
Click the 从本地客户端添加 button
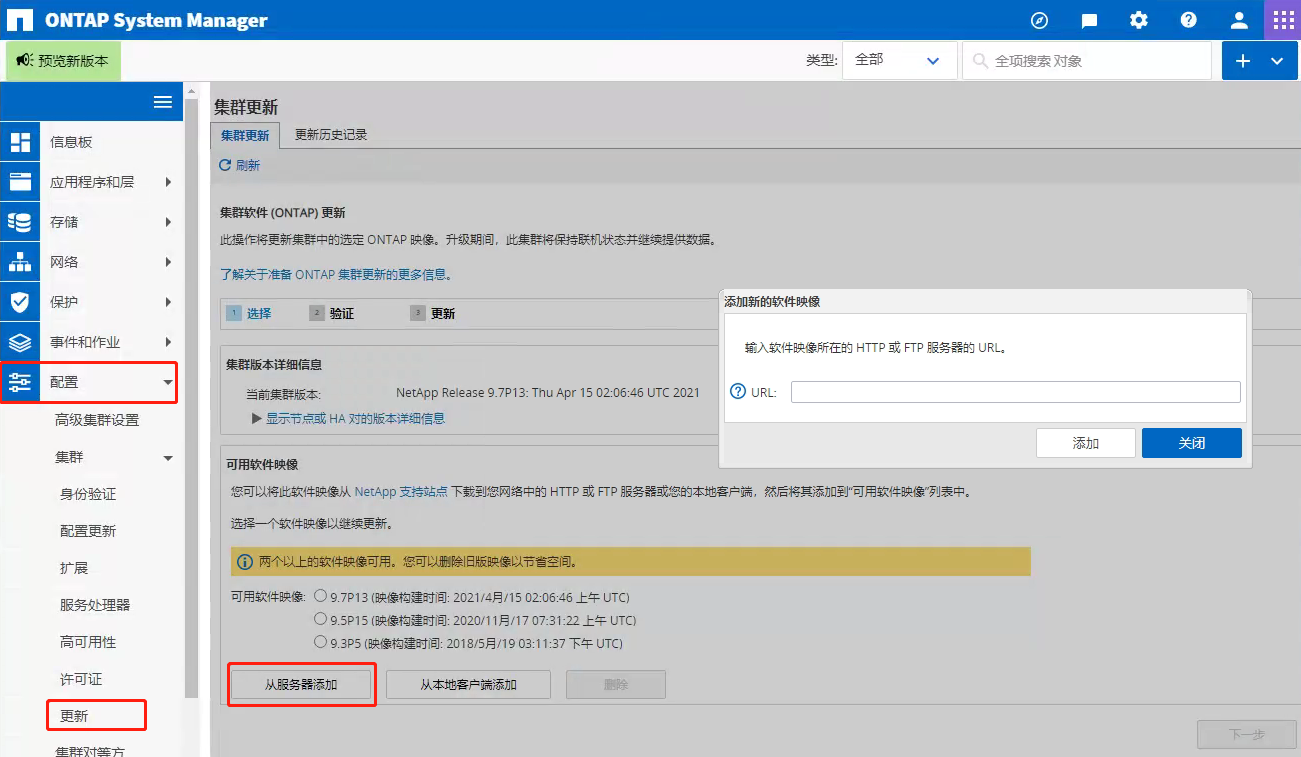click(x=468, y=684)
